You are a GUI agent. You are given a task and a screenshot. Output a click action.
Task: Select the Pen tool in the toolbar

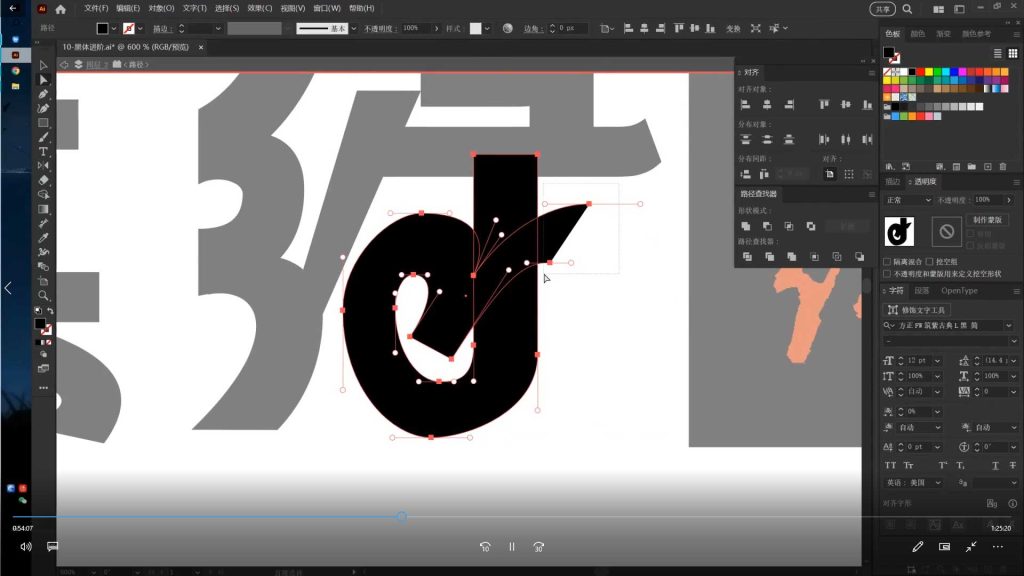pos(43,94)
